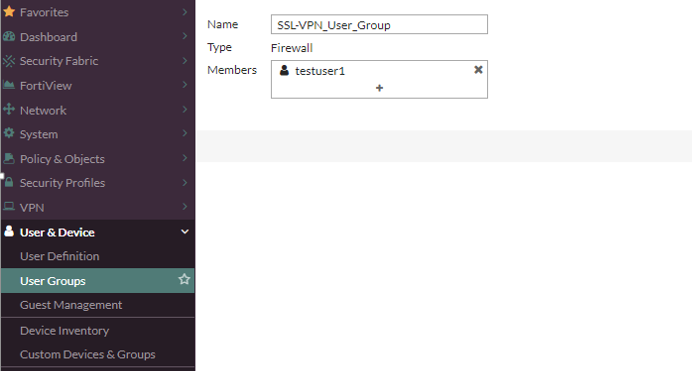This screenshot has height=371, width=692.
Task: Expand the FortiView chevron
Action: tap(185, 85)
